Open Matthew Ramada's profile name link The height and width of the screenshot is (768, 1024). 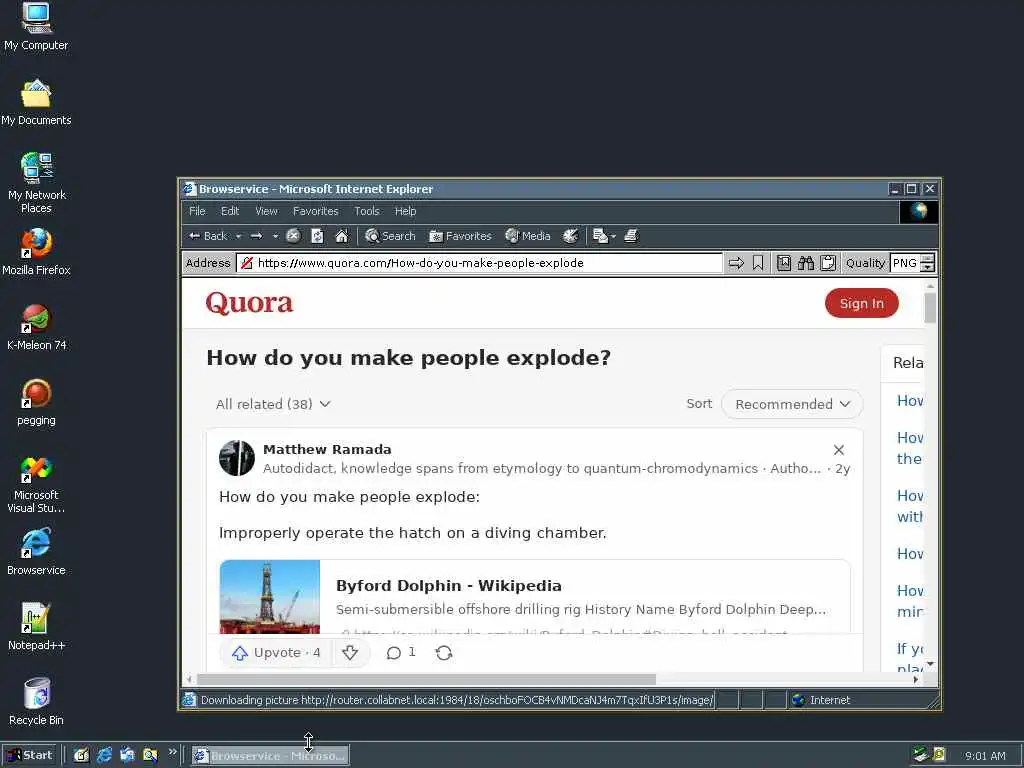pos(327,449)
